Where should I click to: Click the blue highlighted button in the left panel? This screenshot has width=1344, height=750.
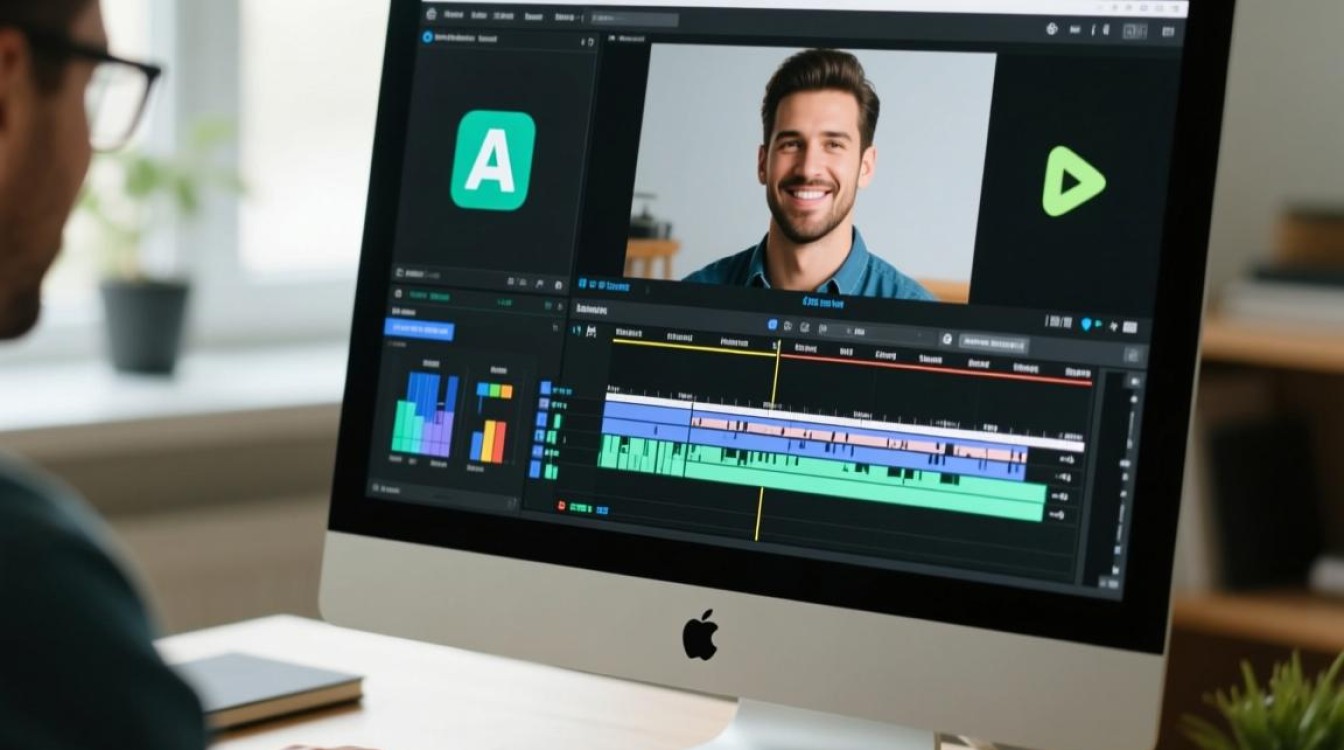pyautogui.click(x=418, y=329)
